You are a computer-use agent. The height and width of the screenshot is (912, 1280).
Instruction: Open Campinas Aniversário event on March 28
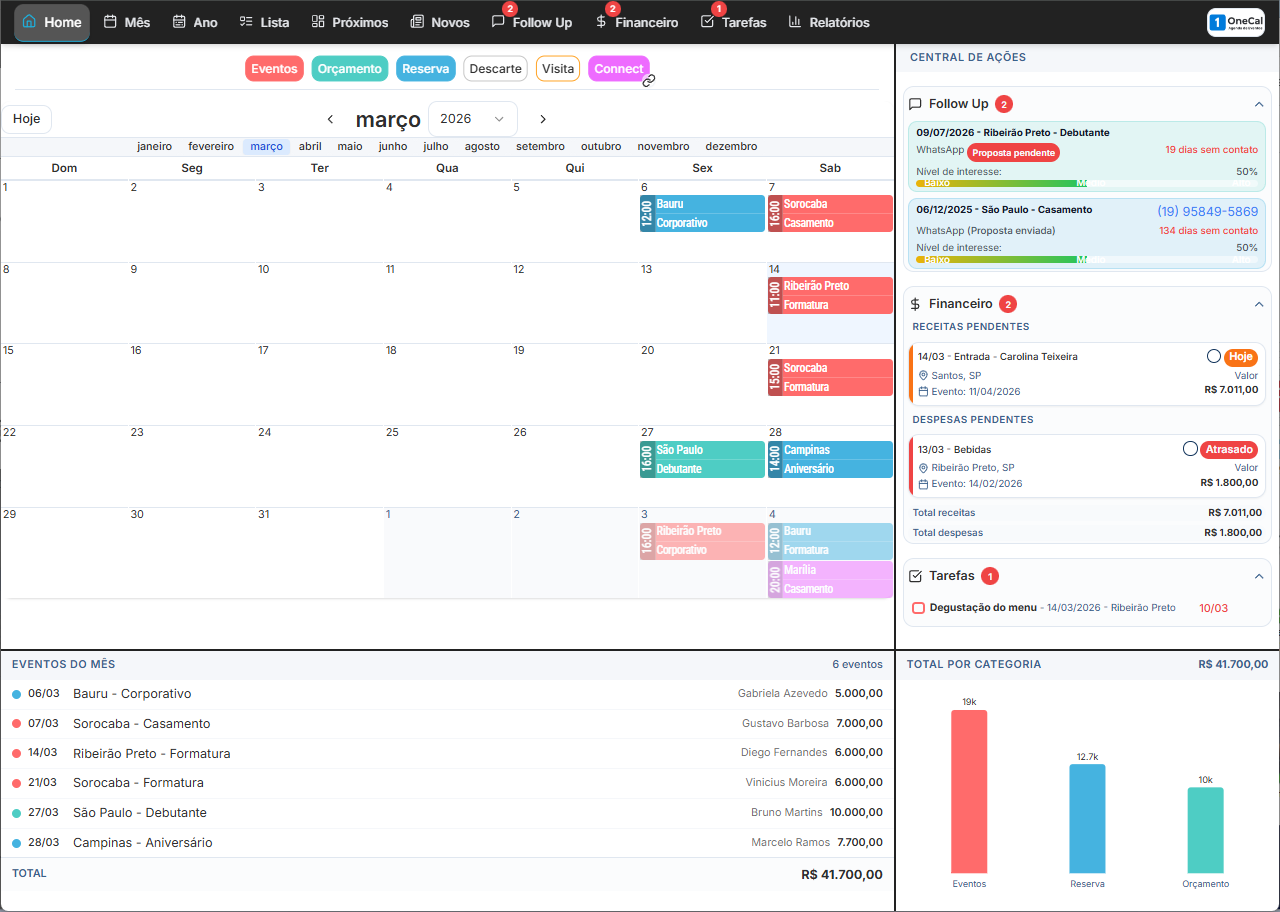(x=830, y=459)
